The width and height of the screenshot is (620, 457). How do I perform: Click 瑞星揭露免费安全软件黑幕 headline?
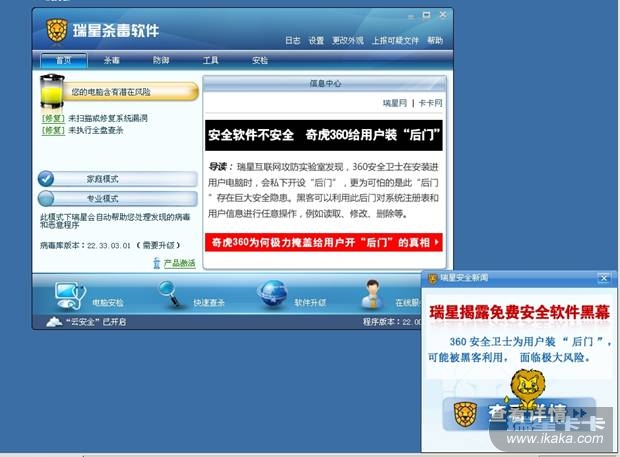pos(520,312)
